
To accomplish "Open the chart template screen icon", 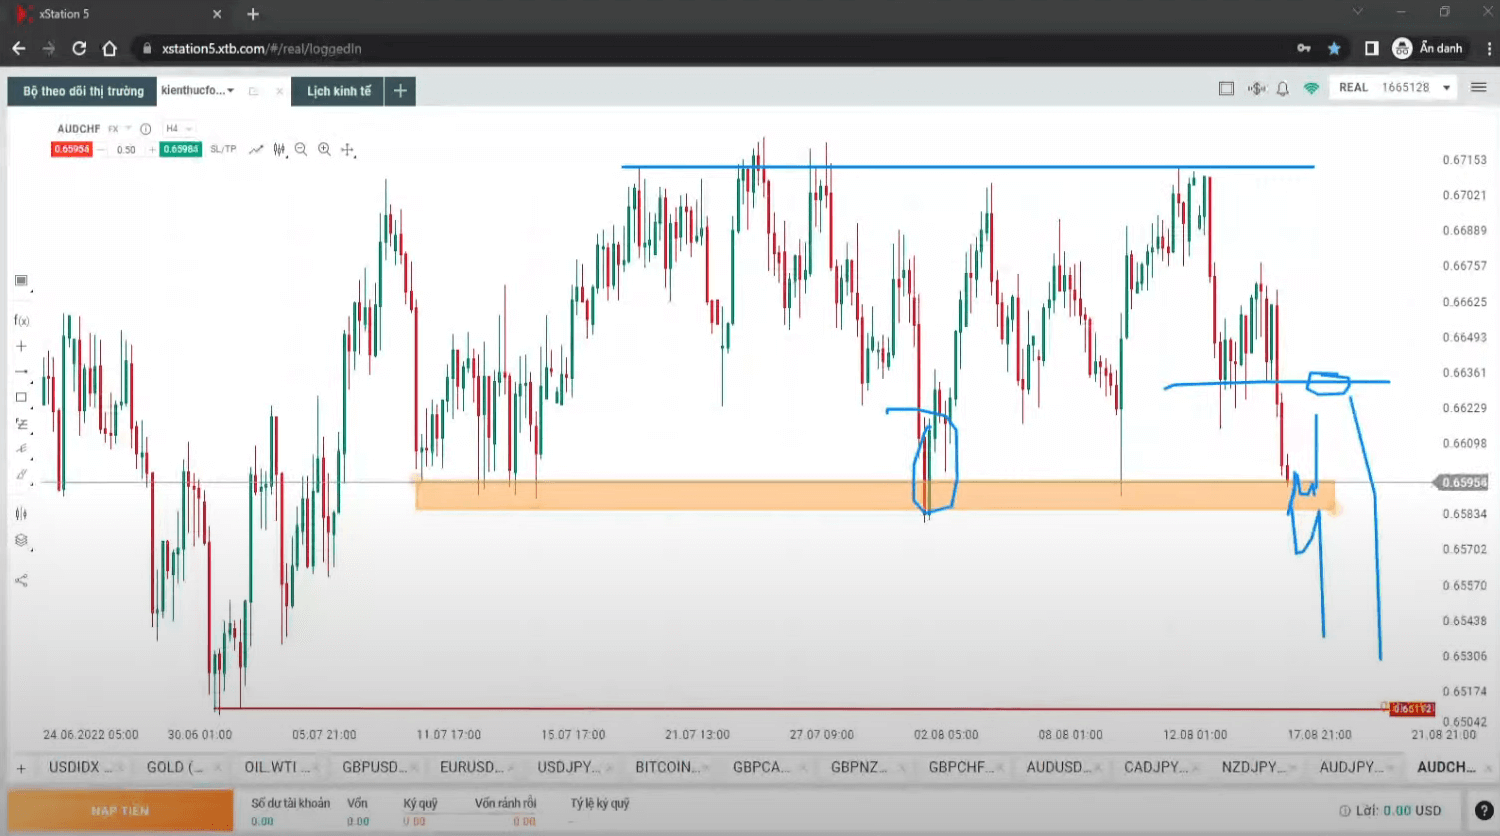I will point(21,281).
